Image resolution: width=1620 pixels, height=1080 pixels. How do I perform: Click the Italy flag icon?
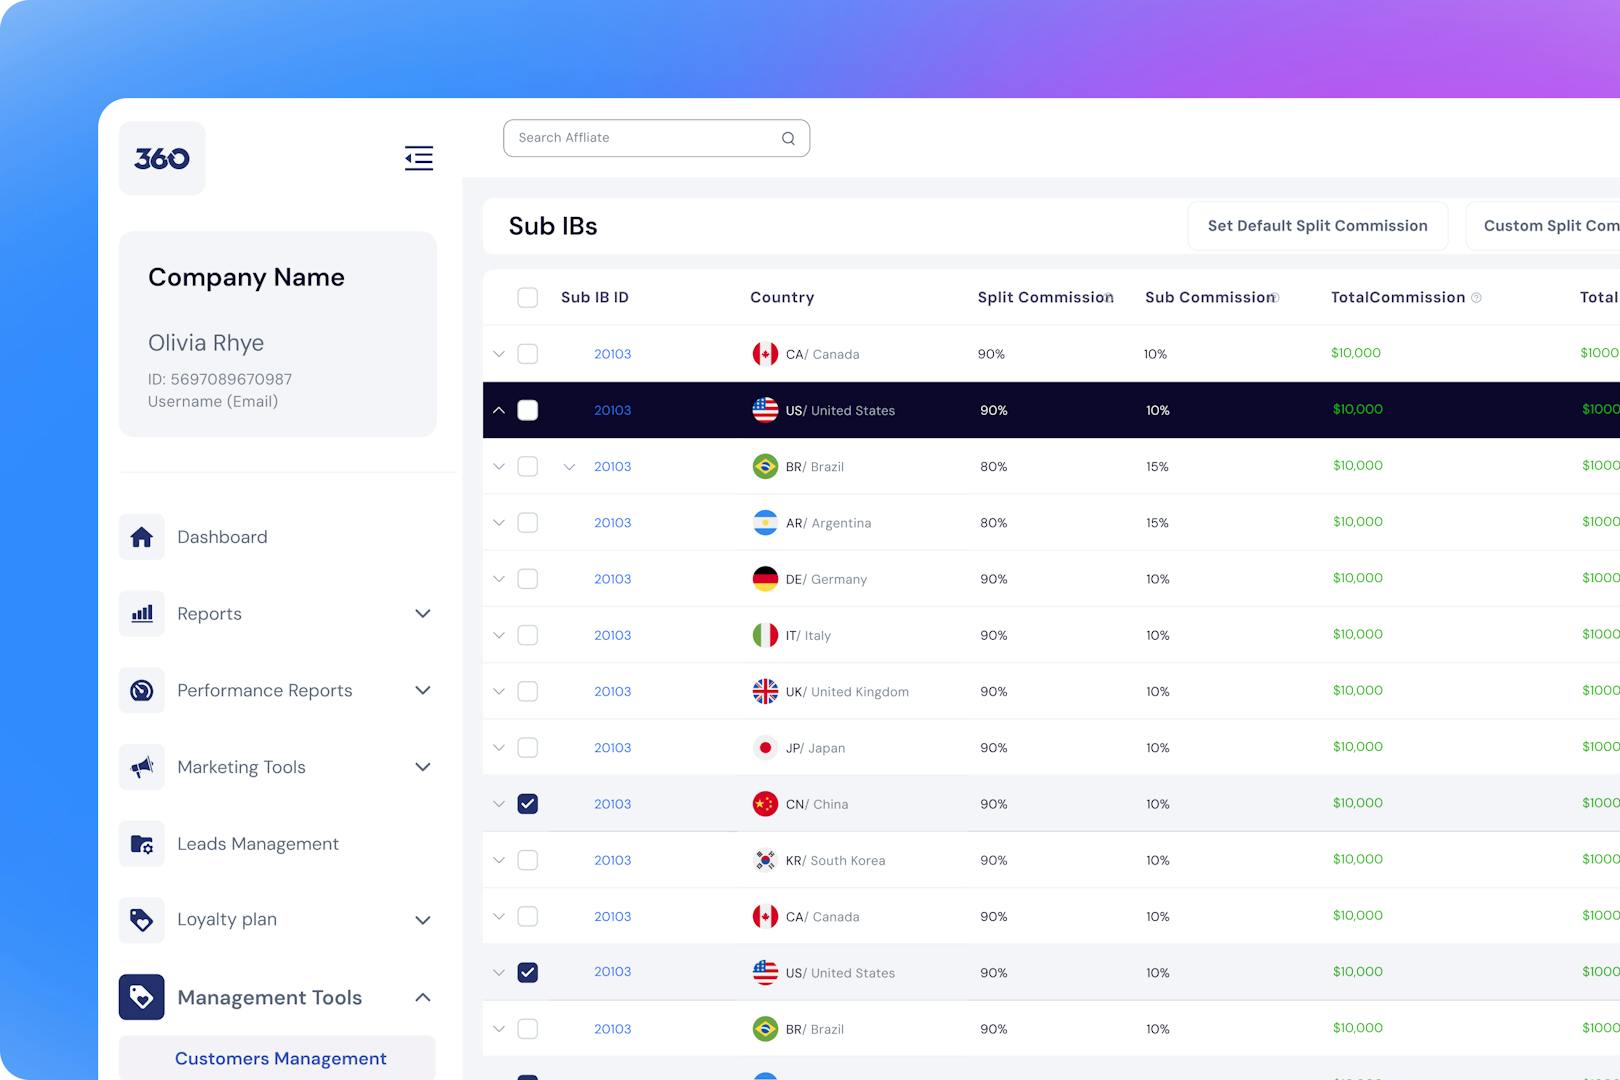(765, 635)
